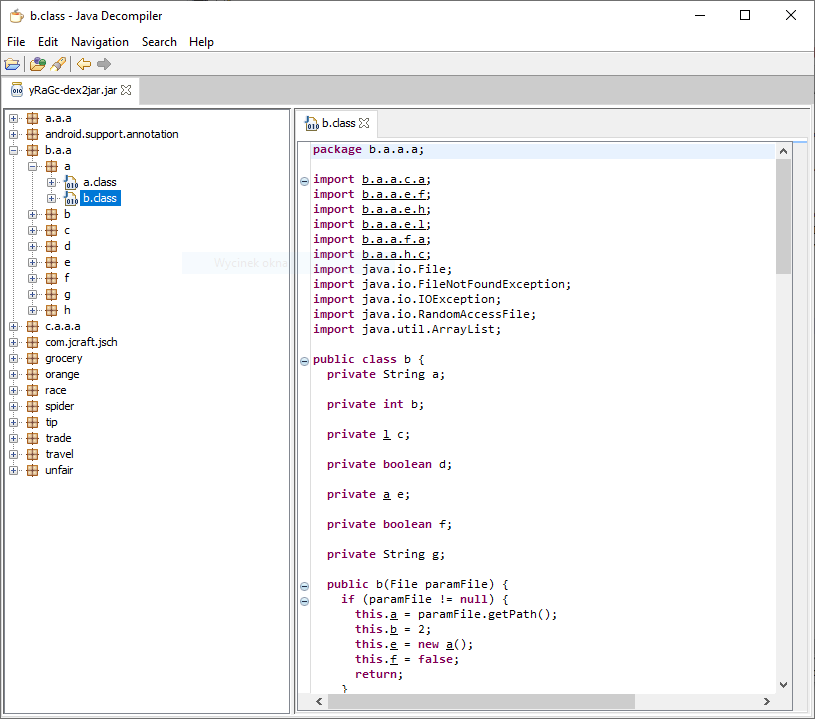Click the Search toolbar icon
Screen dimensions: 815x719
click(58, 64)
